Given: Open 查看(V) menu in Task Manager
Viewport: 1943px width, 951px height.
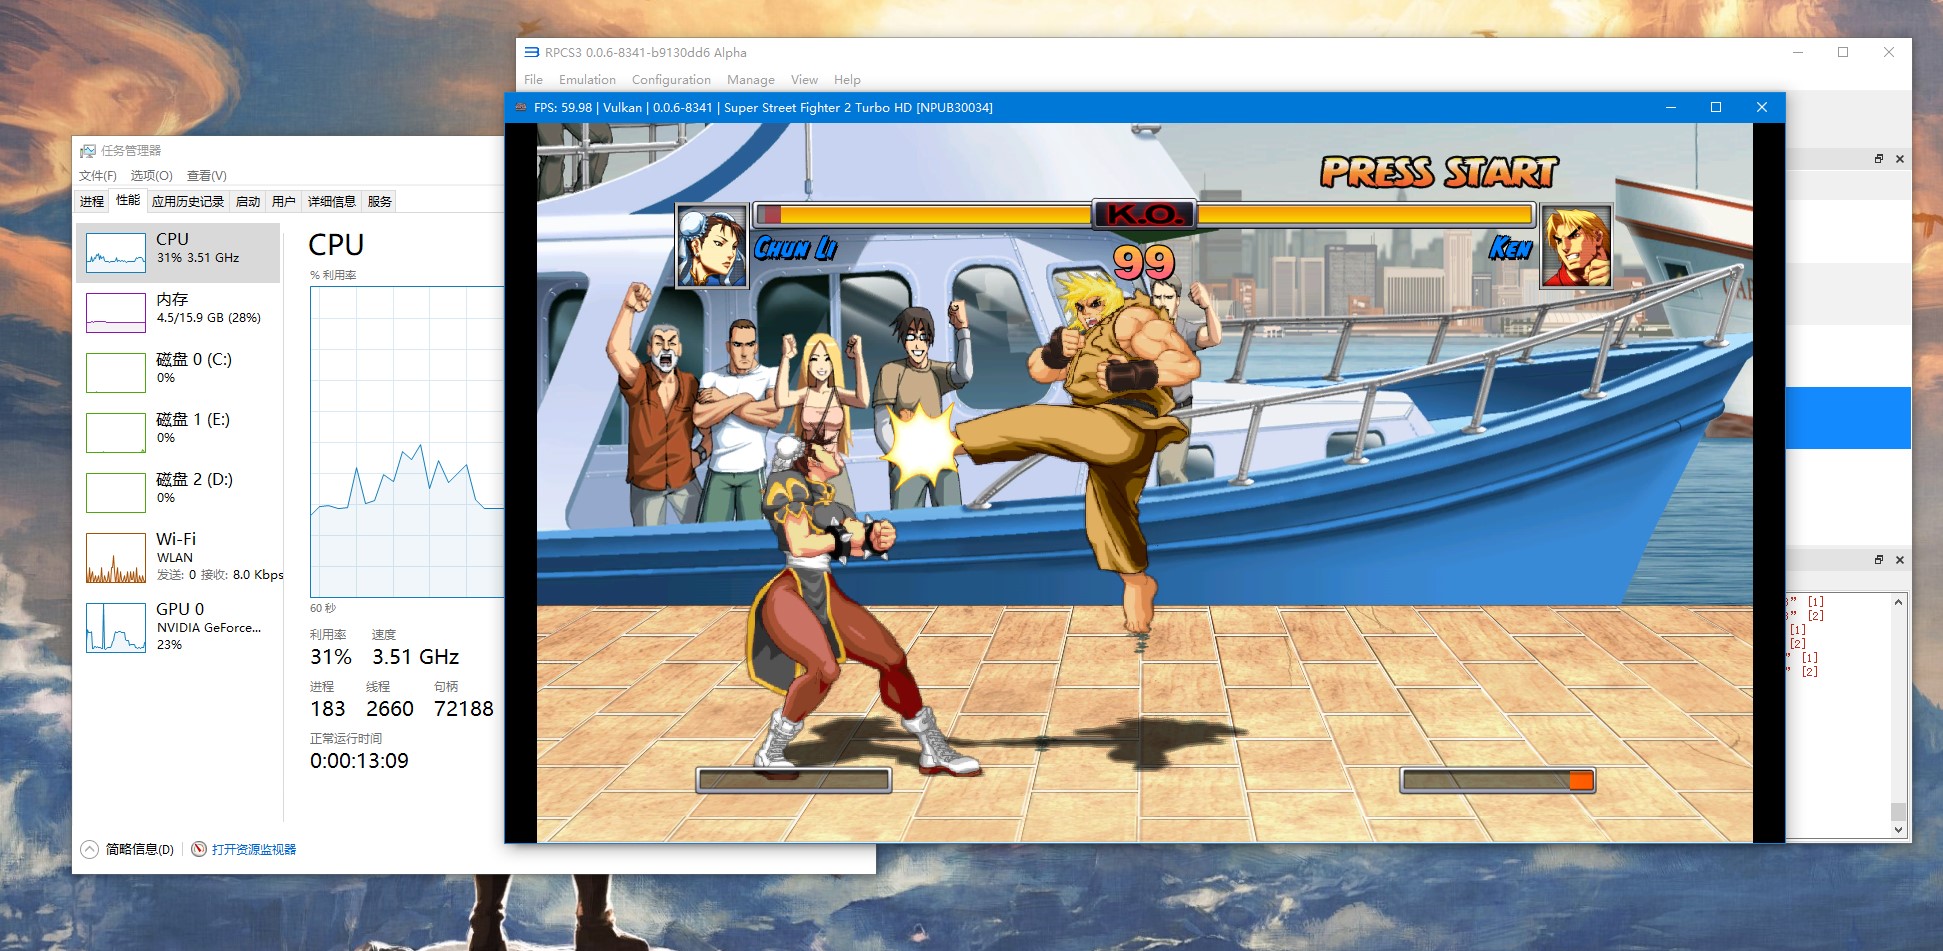Looking at the screenshot, I should pyautogui.click(x=207, y=176).
